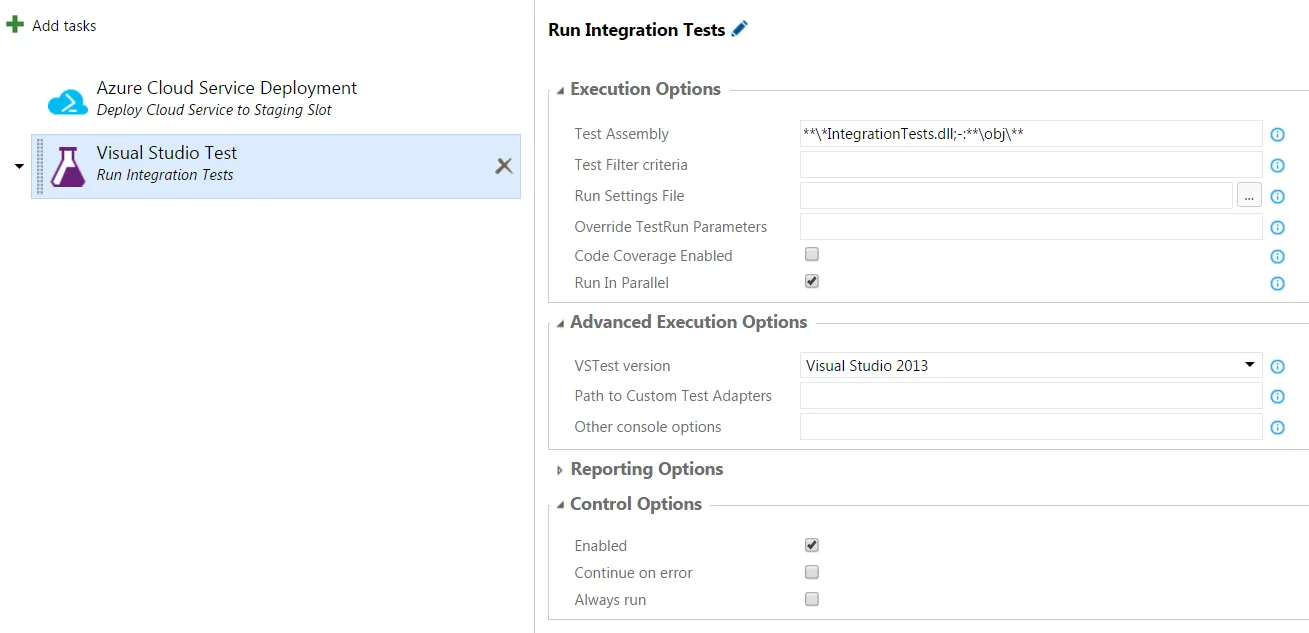Expand the Reporting Options section

(560, 470)
